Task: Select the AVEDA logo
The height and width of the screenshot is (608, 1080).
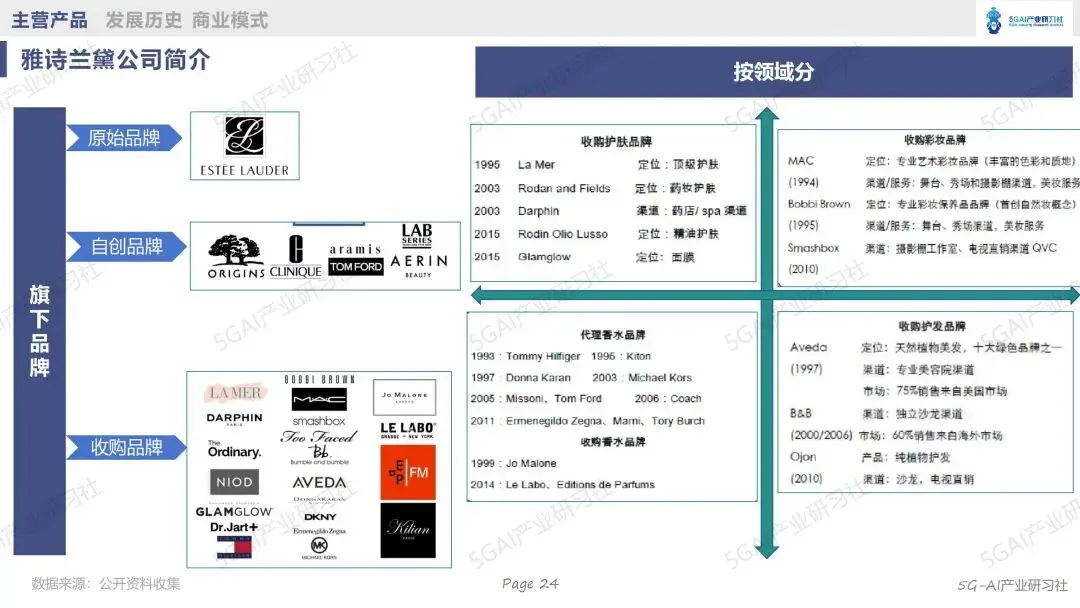Action: (x=319, y=483)
